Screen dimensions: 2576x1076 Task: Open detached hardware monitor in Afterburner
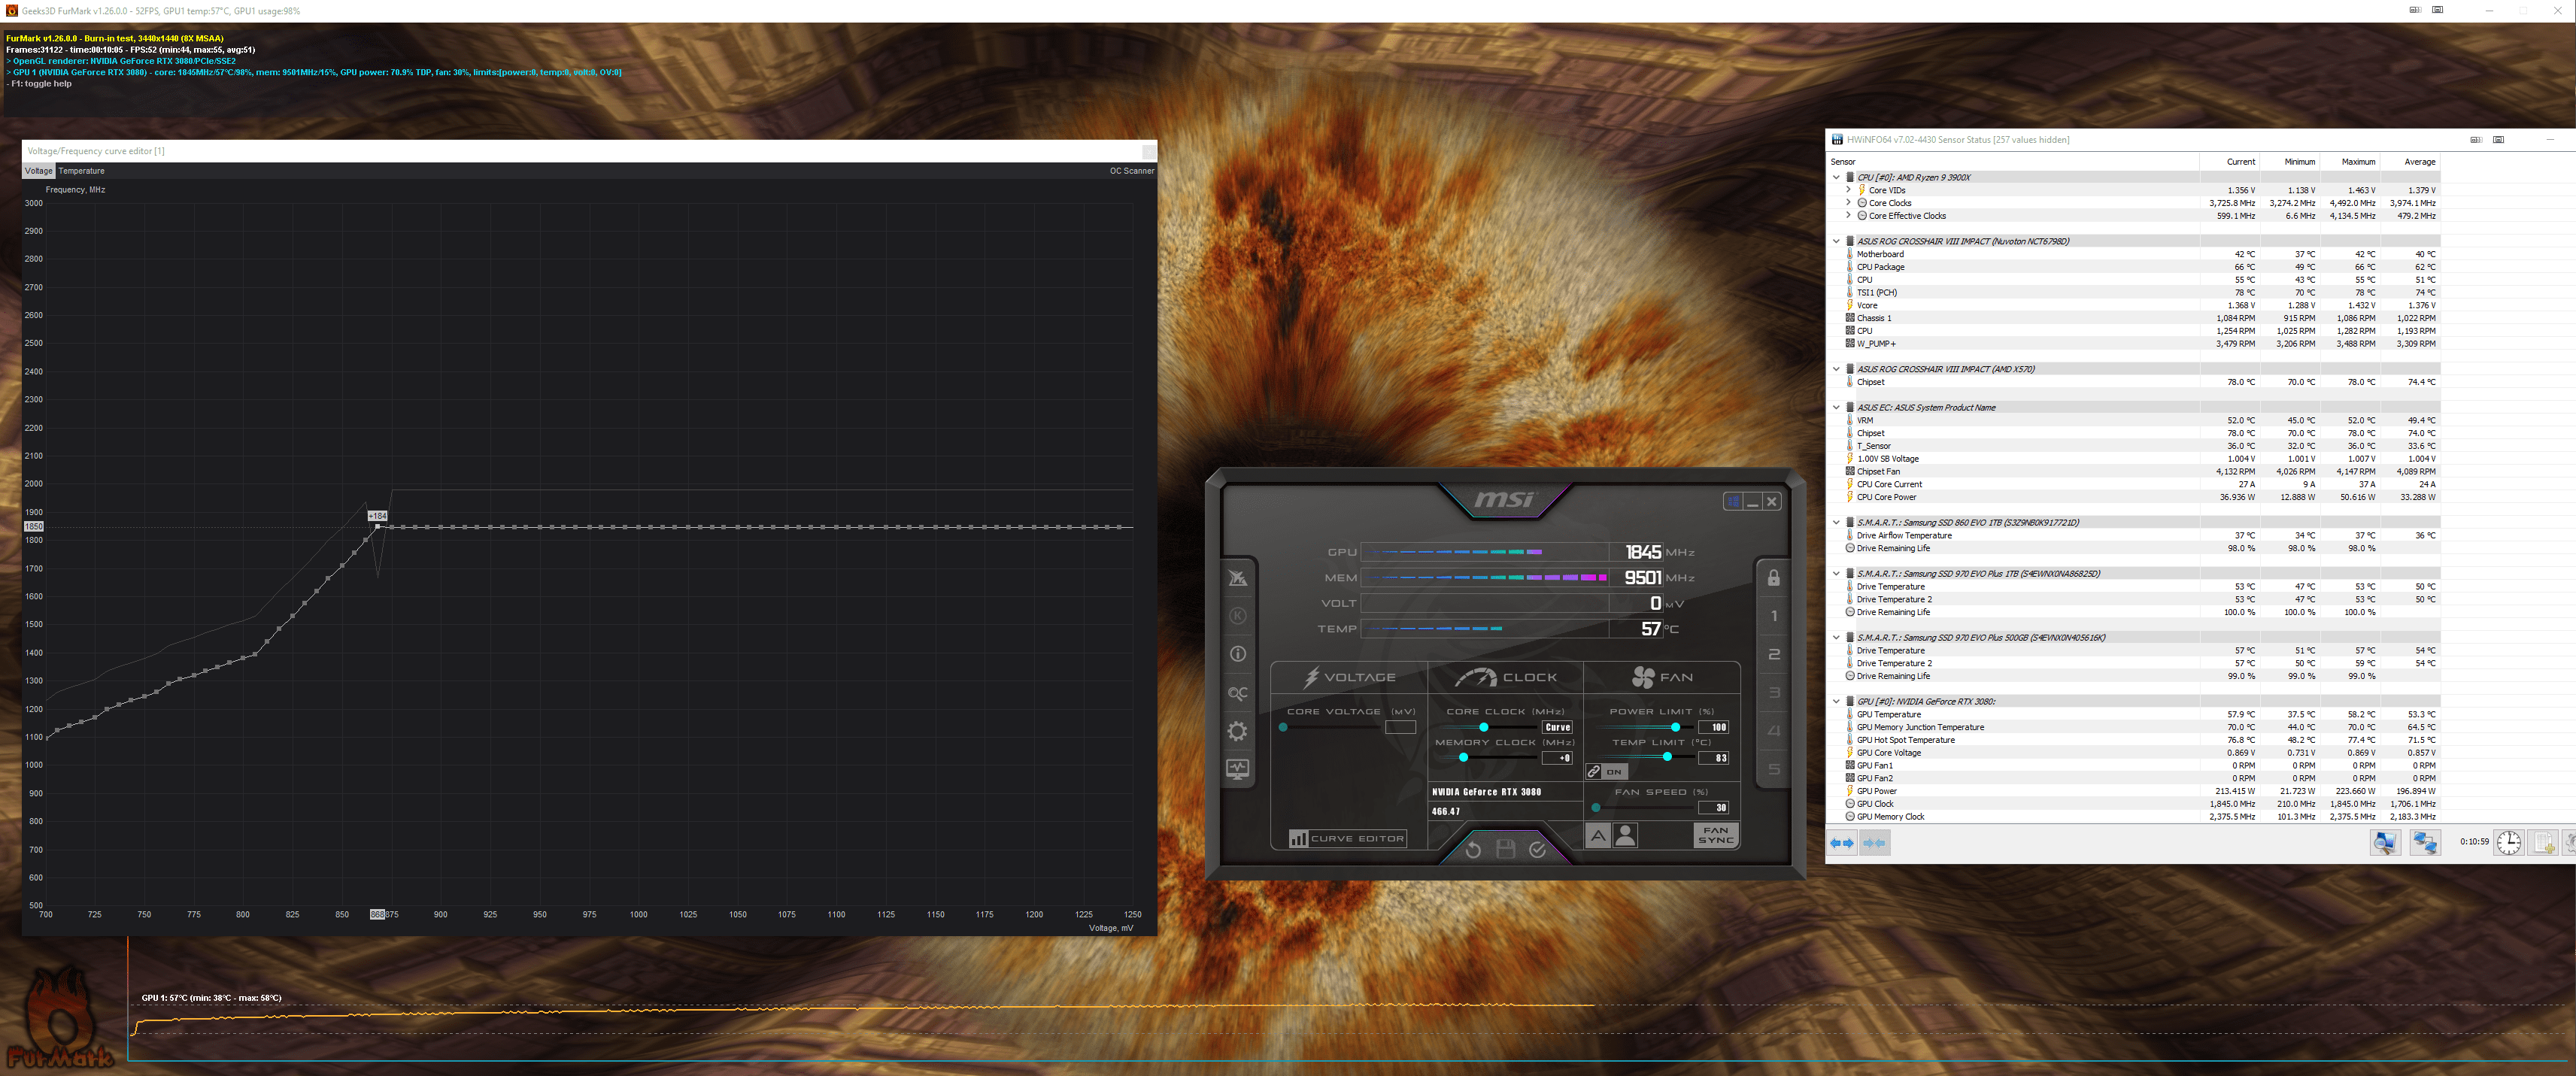point(1238,769)
